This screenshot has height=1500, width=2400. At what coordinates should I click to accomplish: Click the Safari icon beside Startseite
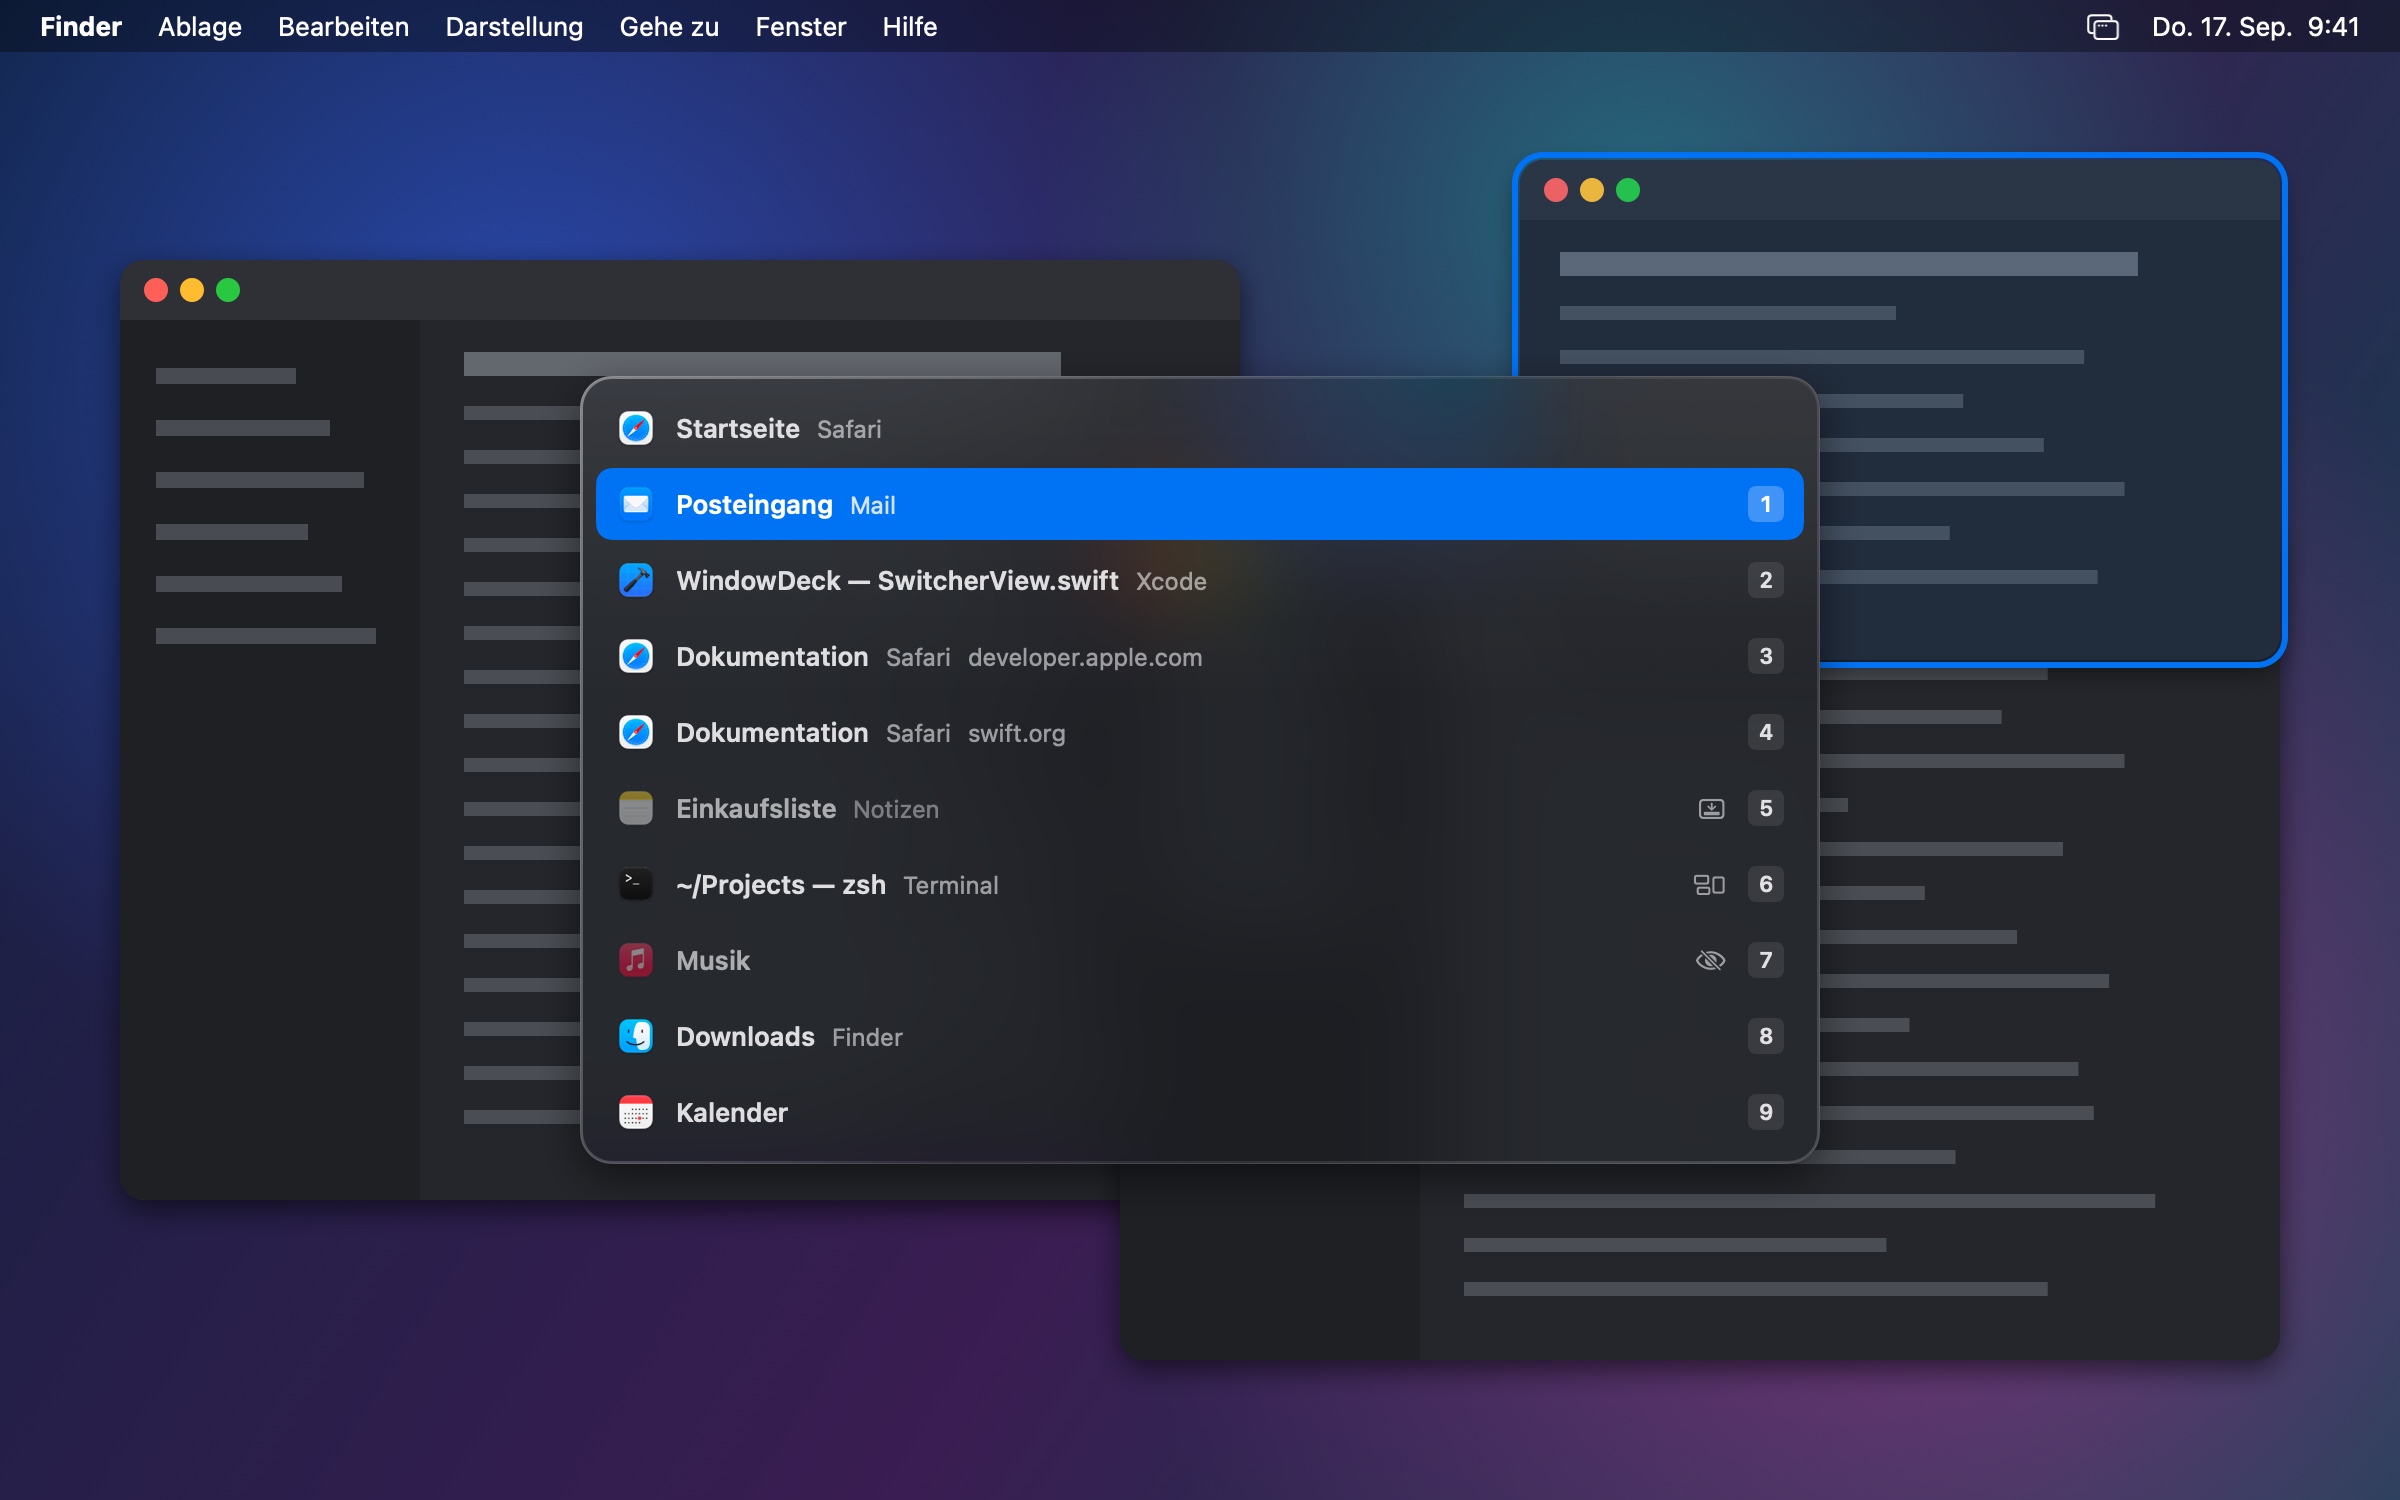click(636, 428)
